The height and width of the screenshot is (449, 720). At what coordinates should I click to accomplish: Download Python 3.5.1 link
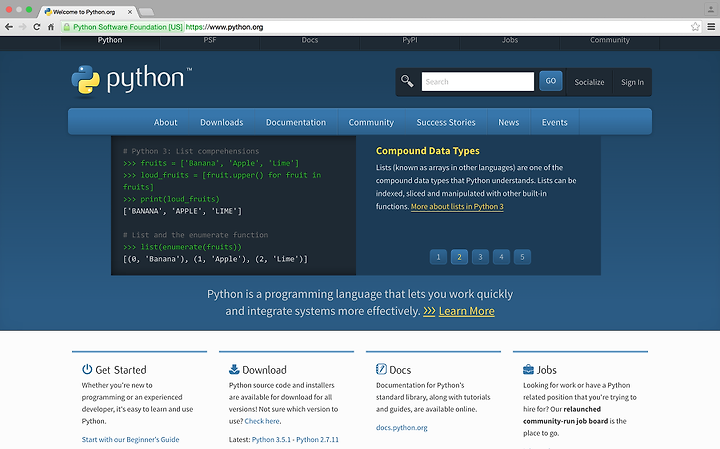pyautogui.click(x=271, y=439)
